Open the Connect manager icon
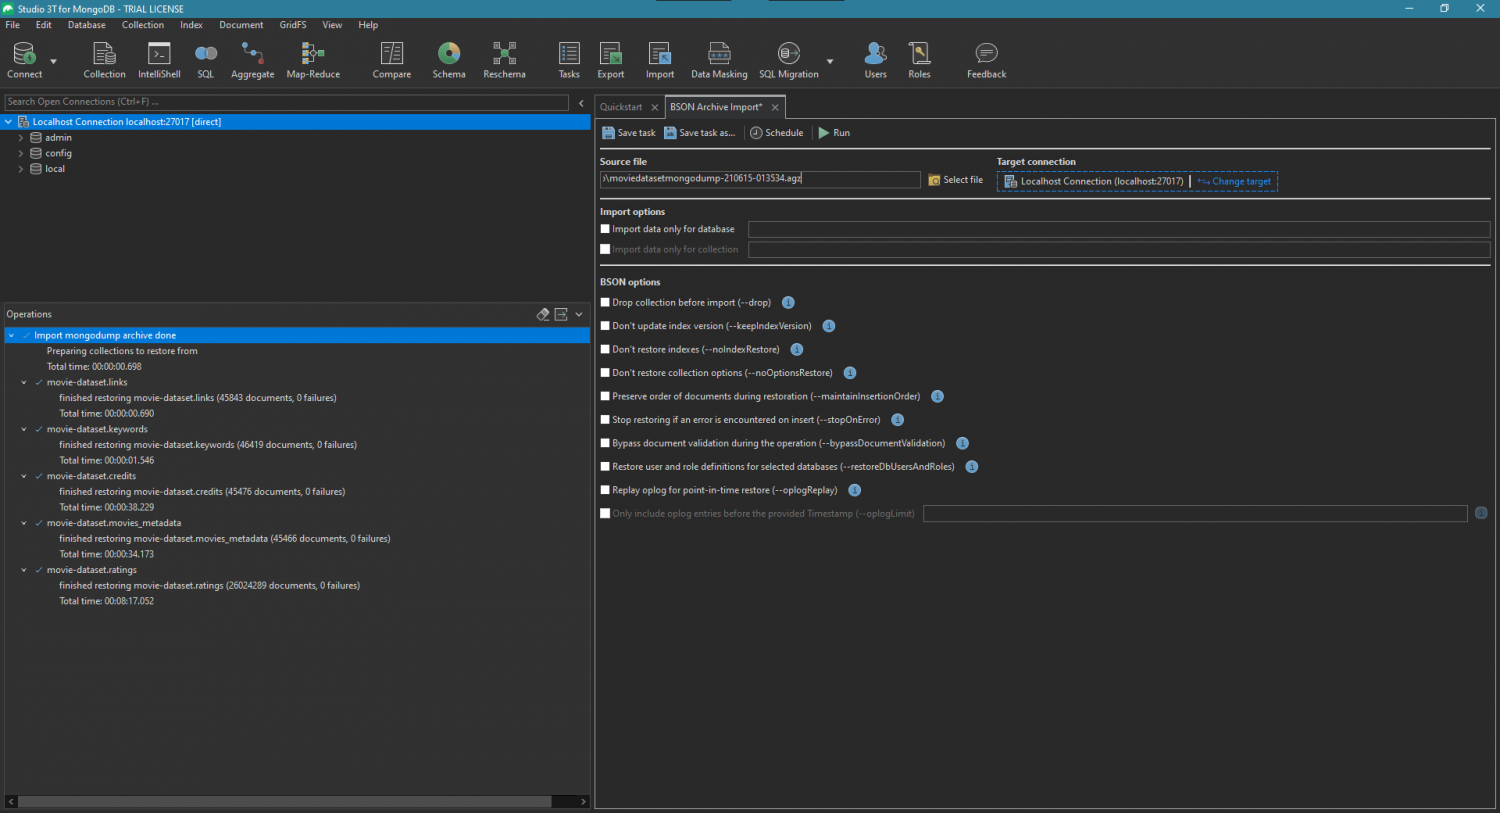This screenshot has height=813, width=1500. (x=24, y=60)
